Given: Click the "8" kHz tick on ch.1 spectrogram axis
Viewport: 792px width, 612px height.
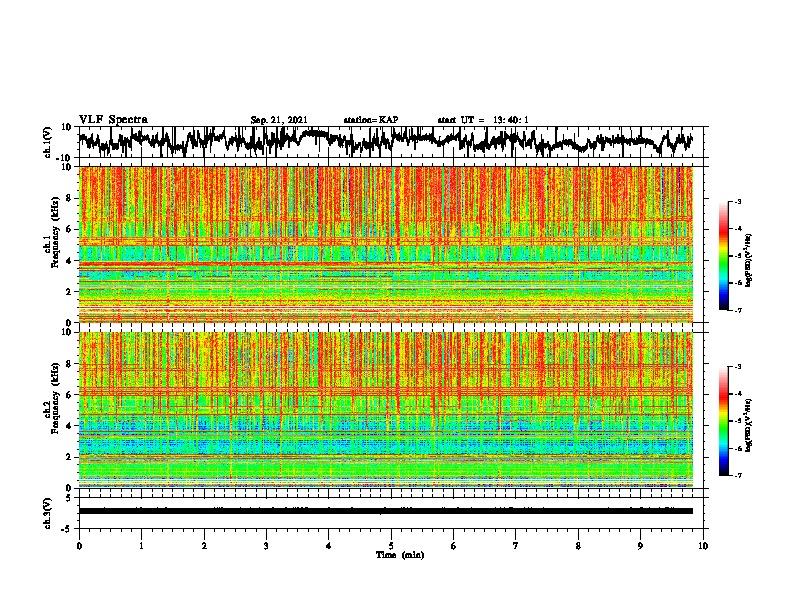Looking at the screenshot, I should tap(69, 198).
